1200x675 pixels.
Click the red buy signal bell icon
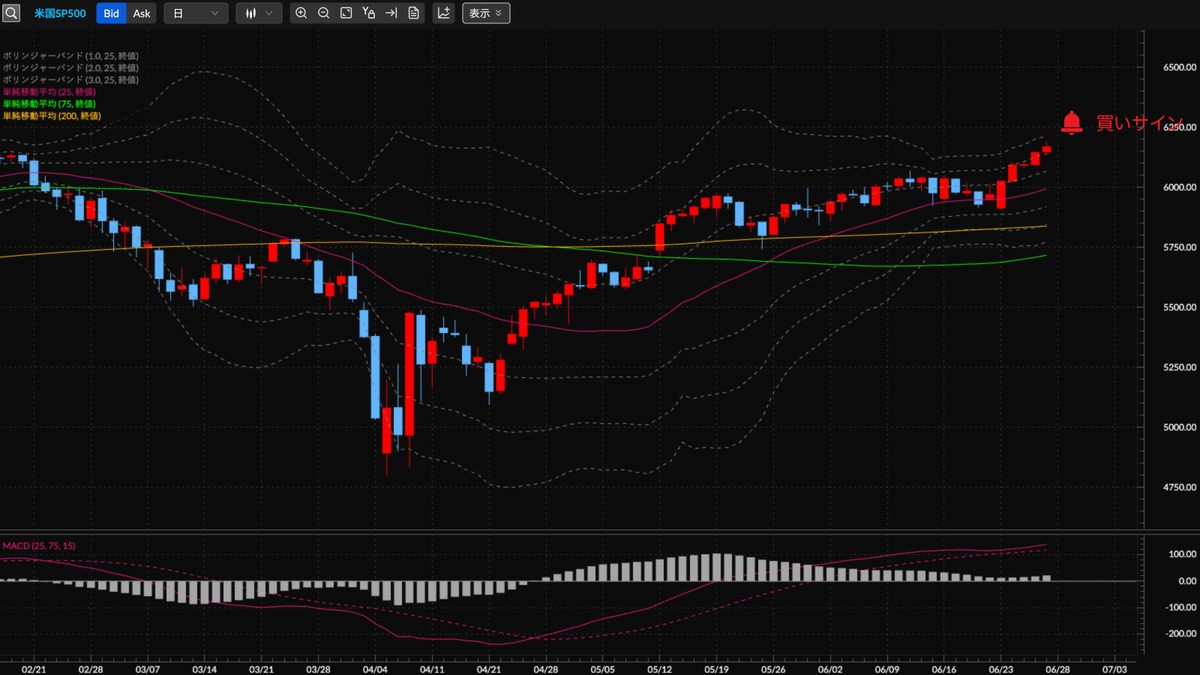[x=1071, y=123]
